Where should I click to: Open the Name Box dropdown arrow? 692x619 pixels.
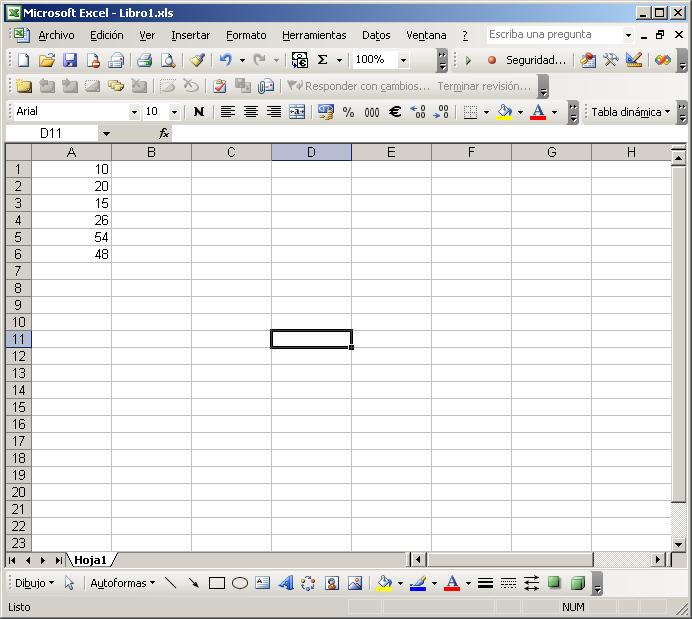[106, 133]
